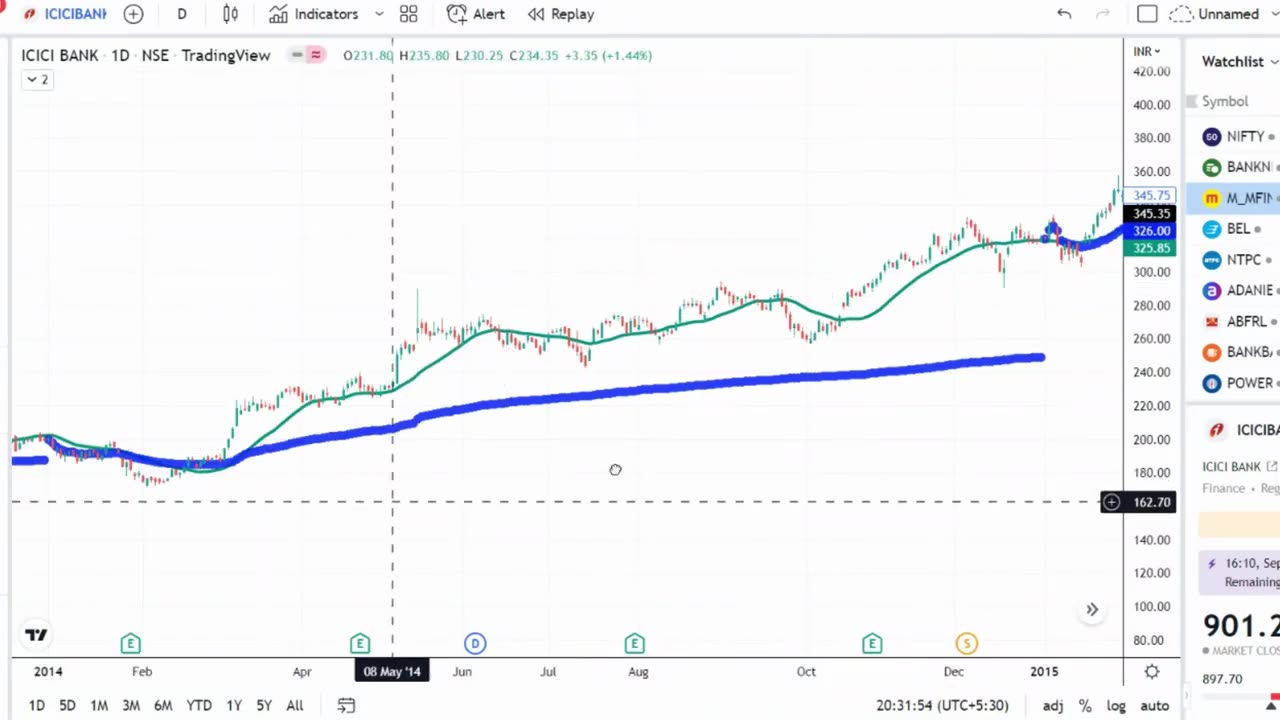1280x720 pixels.
Task: Click the NIFTY 50 logo icon
Action: [x=1212, y=136]
